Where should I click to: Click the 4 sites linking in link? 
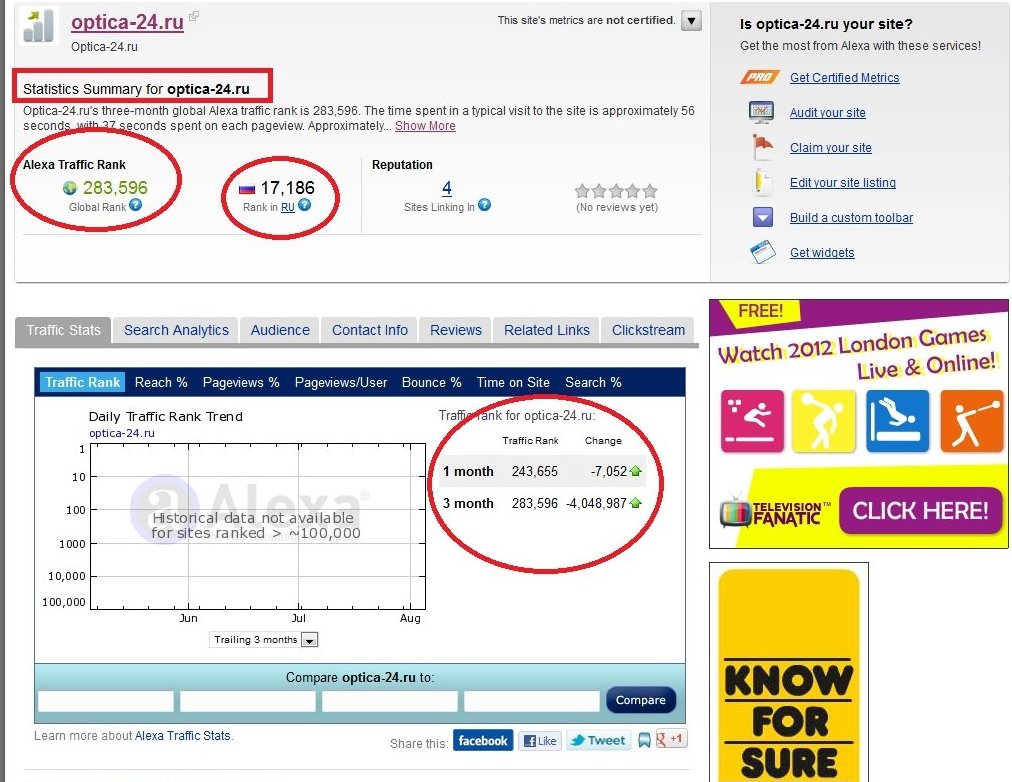pyautogui.click(x=447, y=188)
